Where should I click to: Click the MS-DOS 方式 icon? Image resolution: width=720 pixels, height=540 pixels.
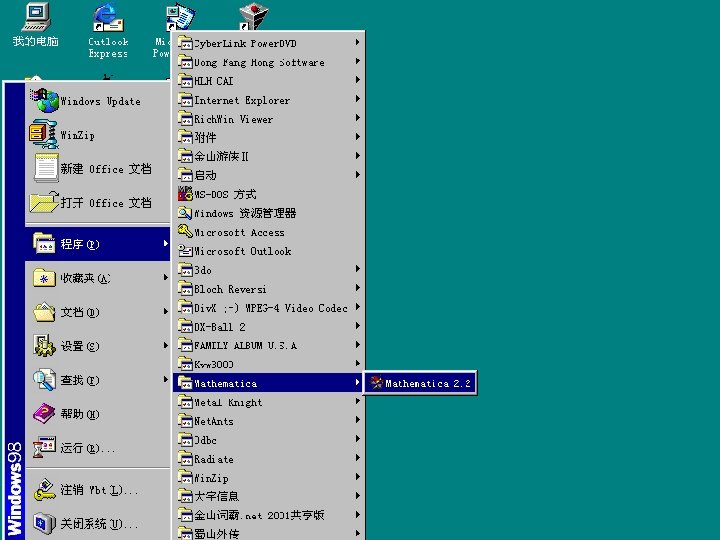tap(185, 194)
